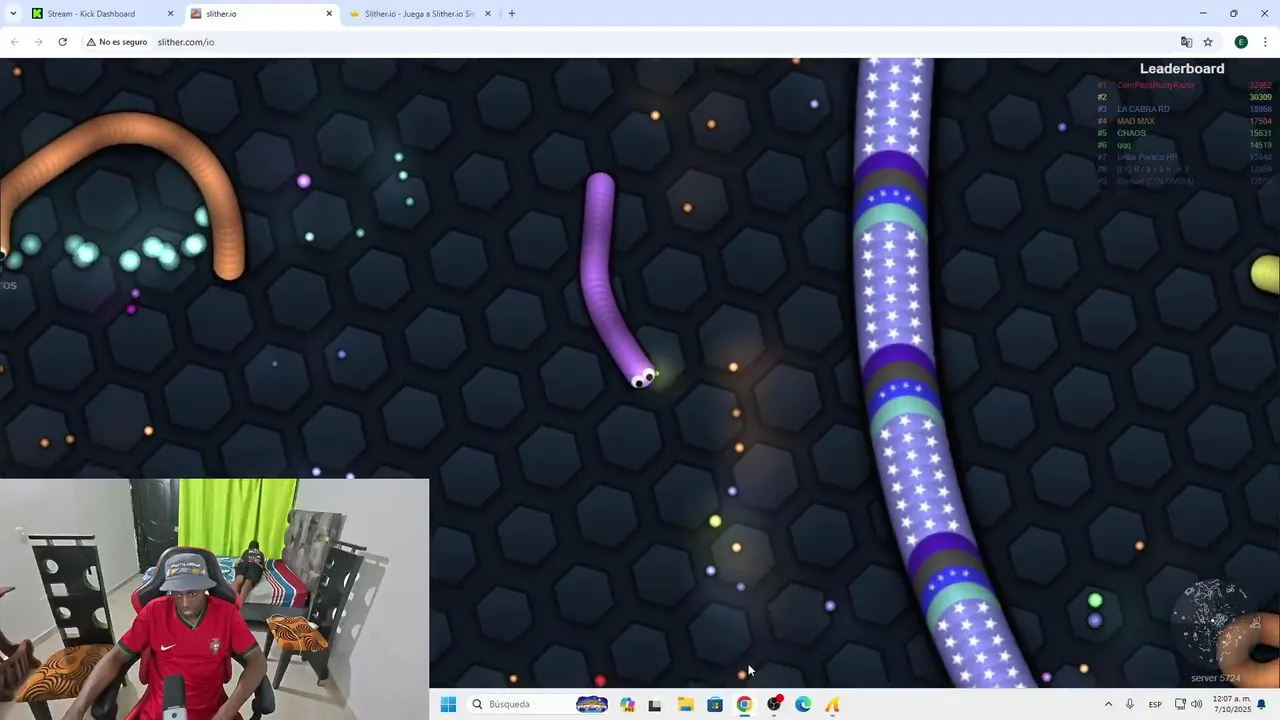Close the active slither.io tab
Image resolution: width=1280 pixels, height=720 pixels.
pyautogui.click(x=329, y=14)
